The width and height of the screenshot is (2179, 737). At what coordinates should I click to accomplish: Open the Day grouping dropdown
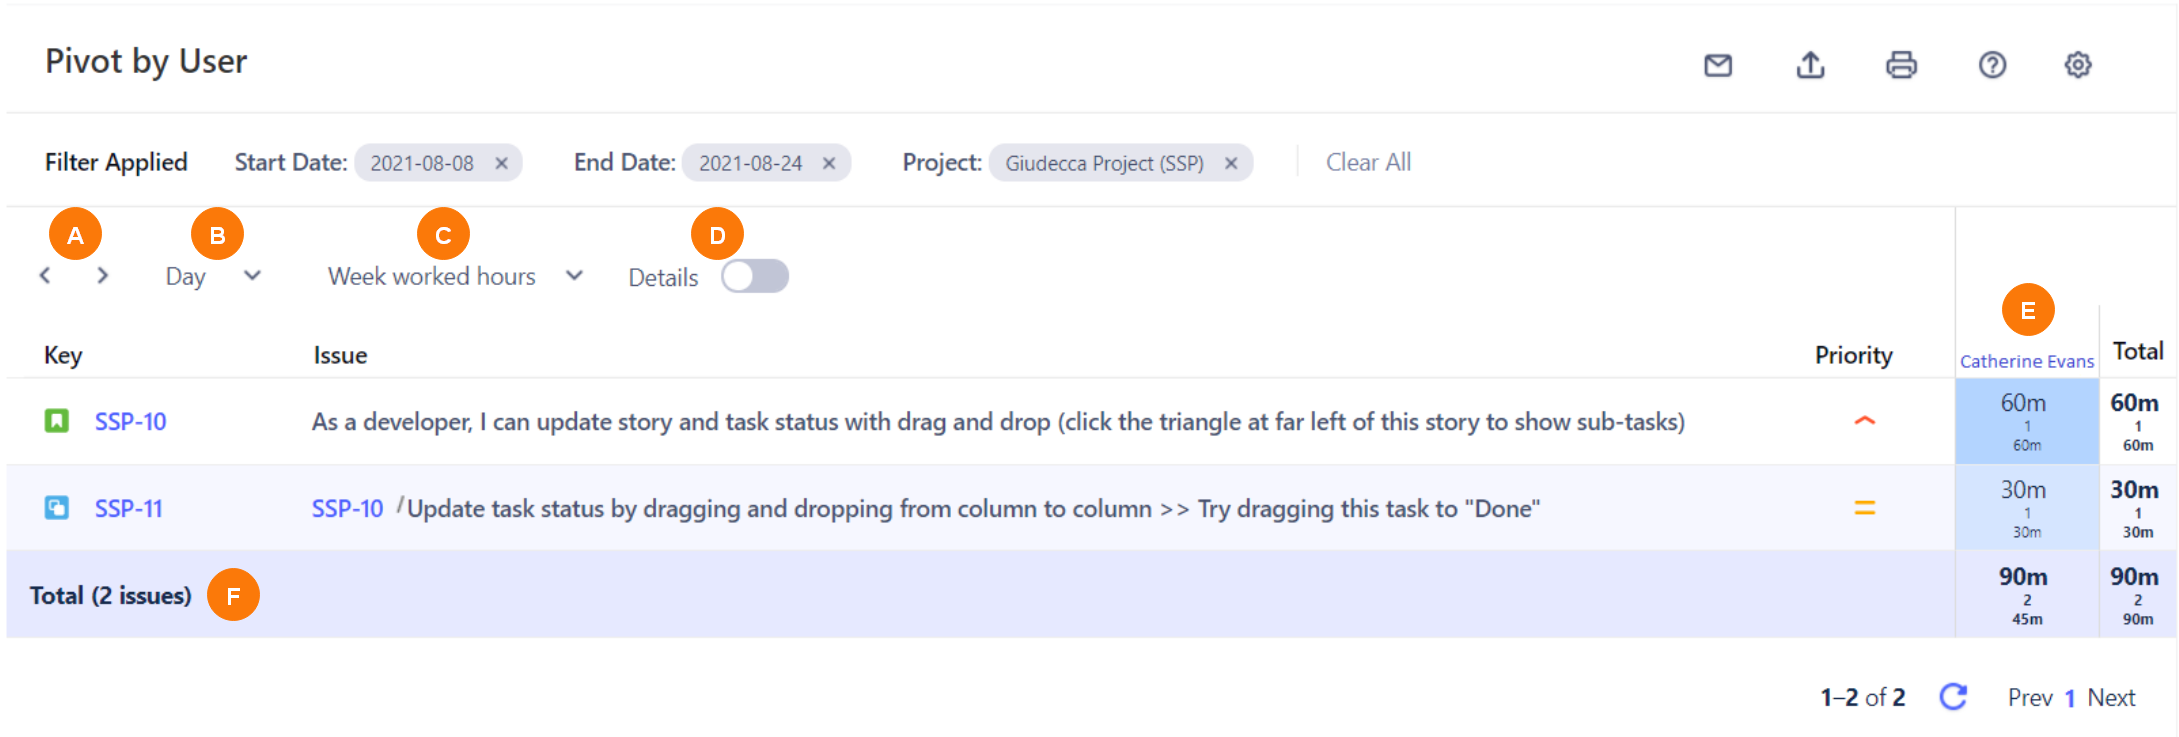point(213,277)
